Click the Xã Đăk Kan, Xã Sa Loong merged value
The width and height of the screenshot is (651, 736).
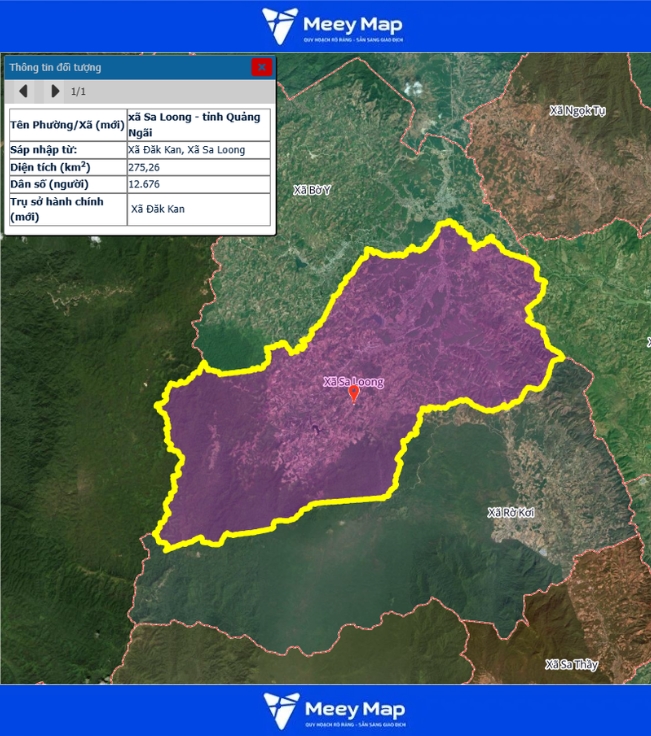tap(186, 149)
